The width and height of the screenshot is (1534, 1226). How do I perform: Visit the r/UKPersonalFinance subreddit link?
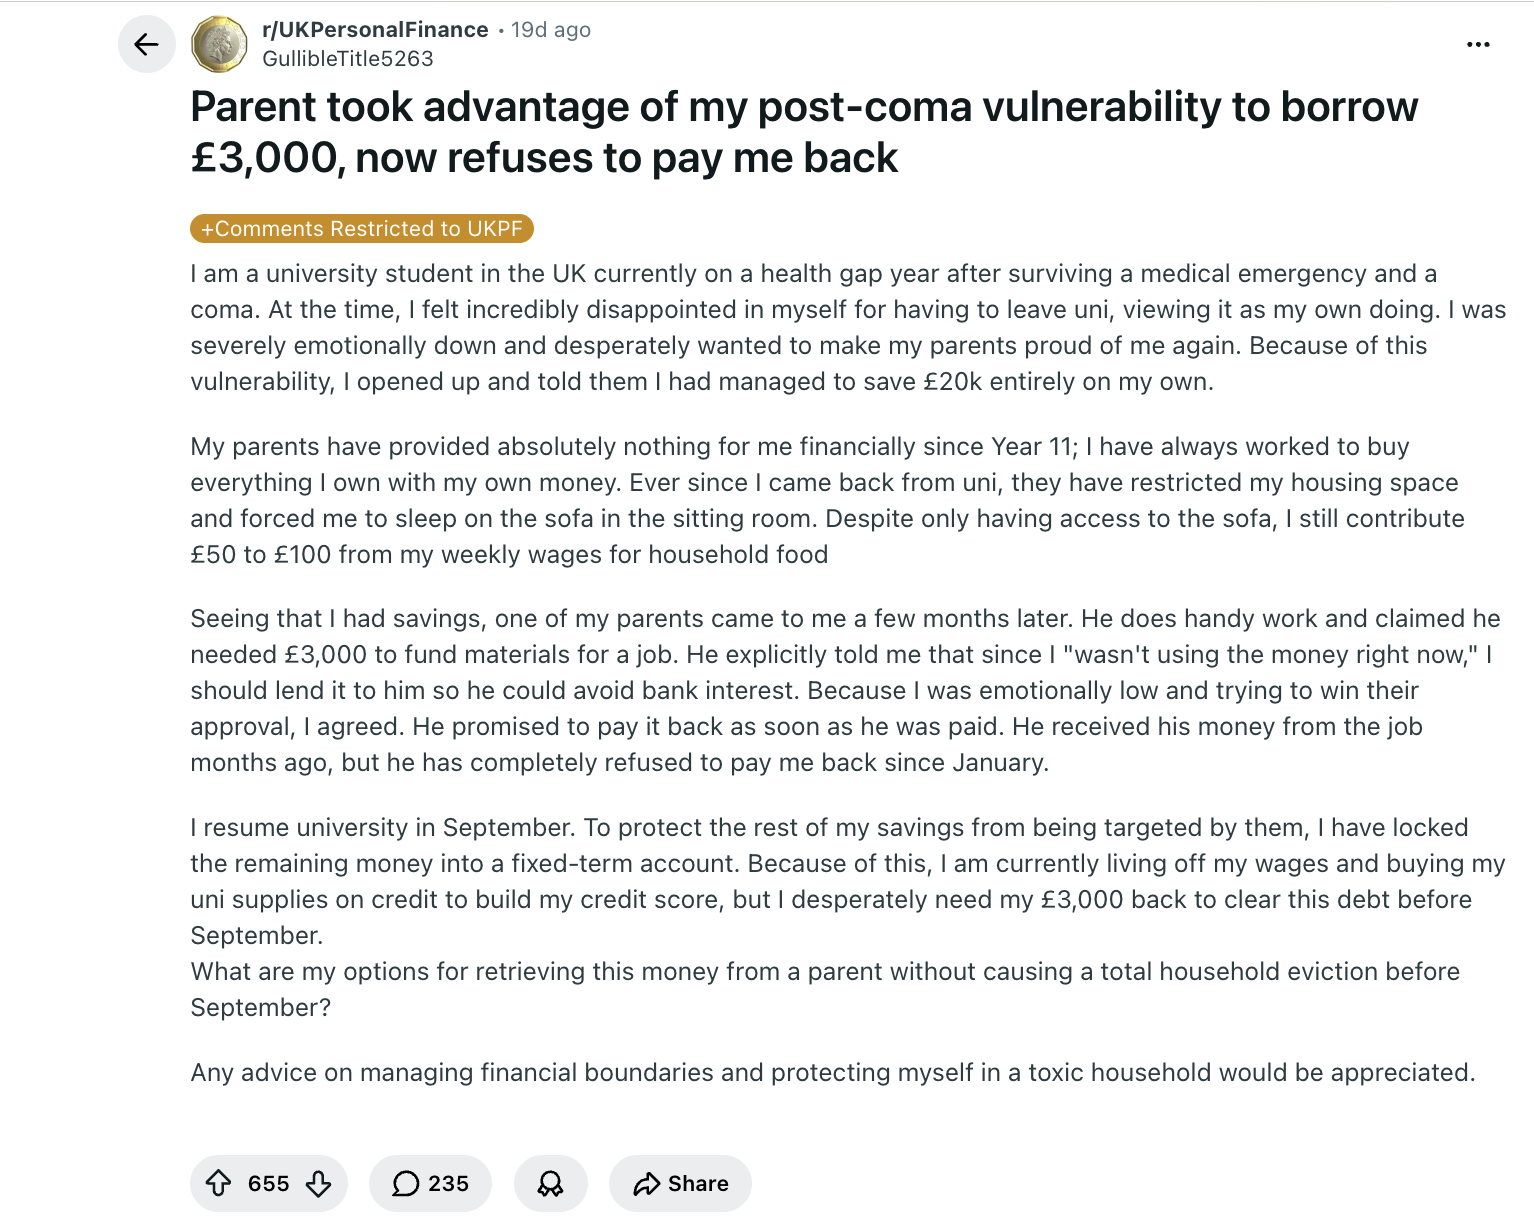pos(375,30)
